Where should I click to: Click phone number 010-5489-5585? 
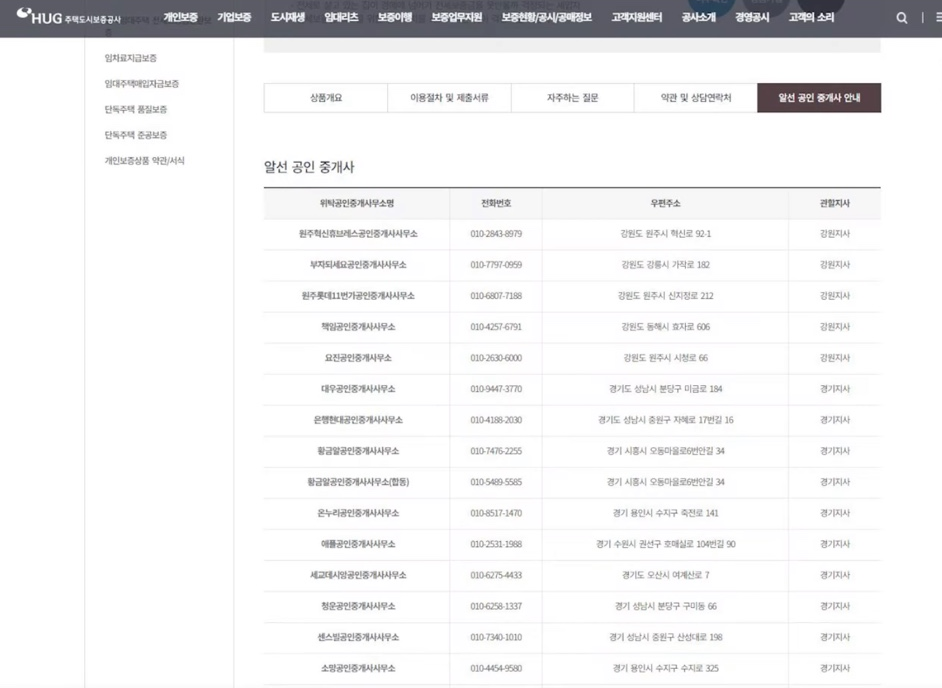496,483
